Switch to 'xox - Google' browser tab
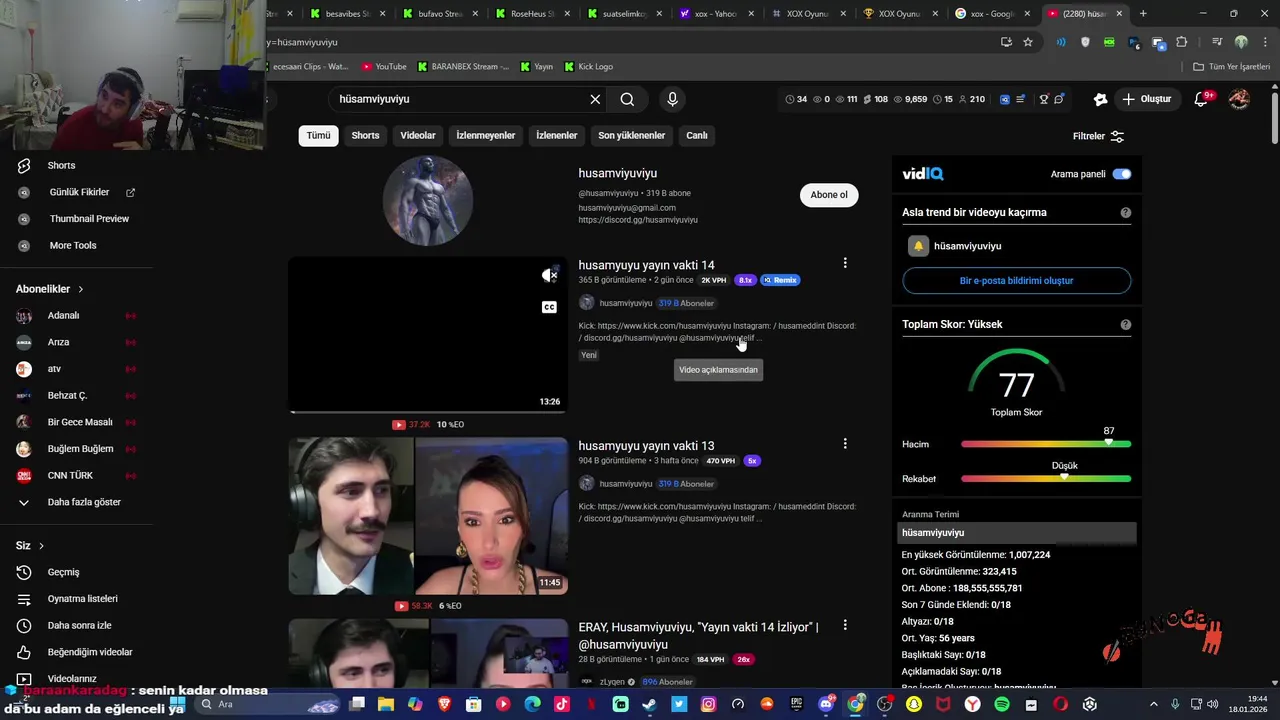The width and height of the screenshot is (1280, 720). [990, 14]
